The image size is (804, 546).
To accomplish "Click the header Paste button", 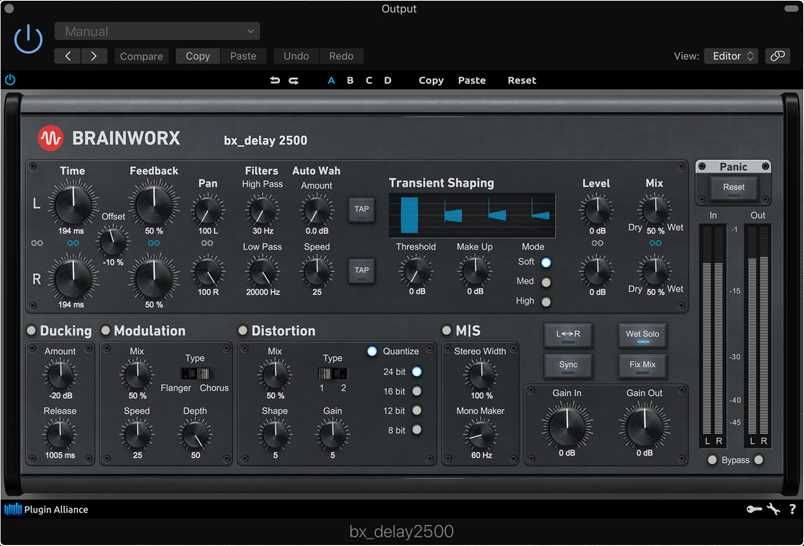I will (243, 56).
